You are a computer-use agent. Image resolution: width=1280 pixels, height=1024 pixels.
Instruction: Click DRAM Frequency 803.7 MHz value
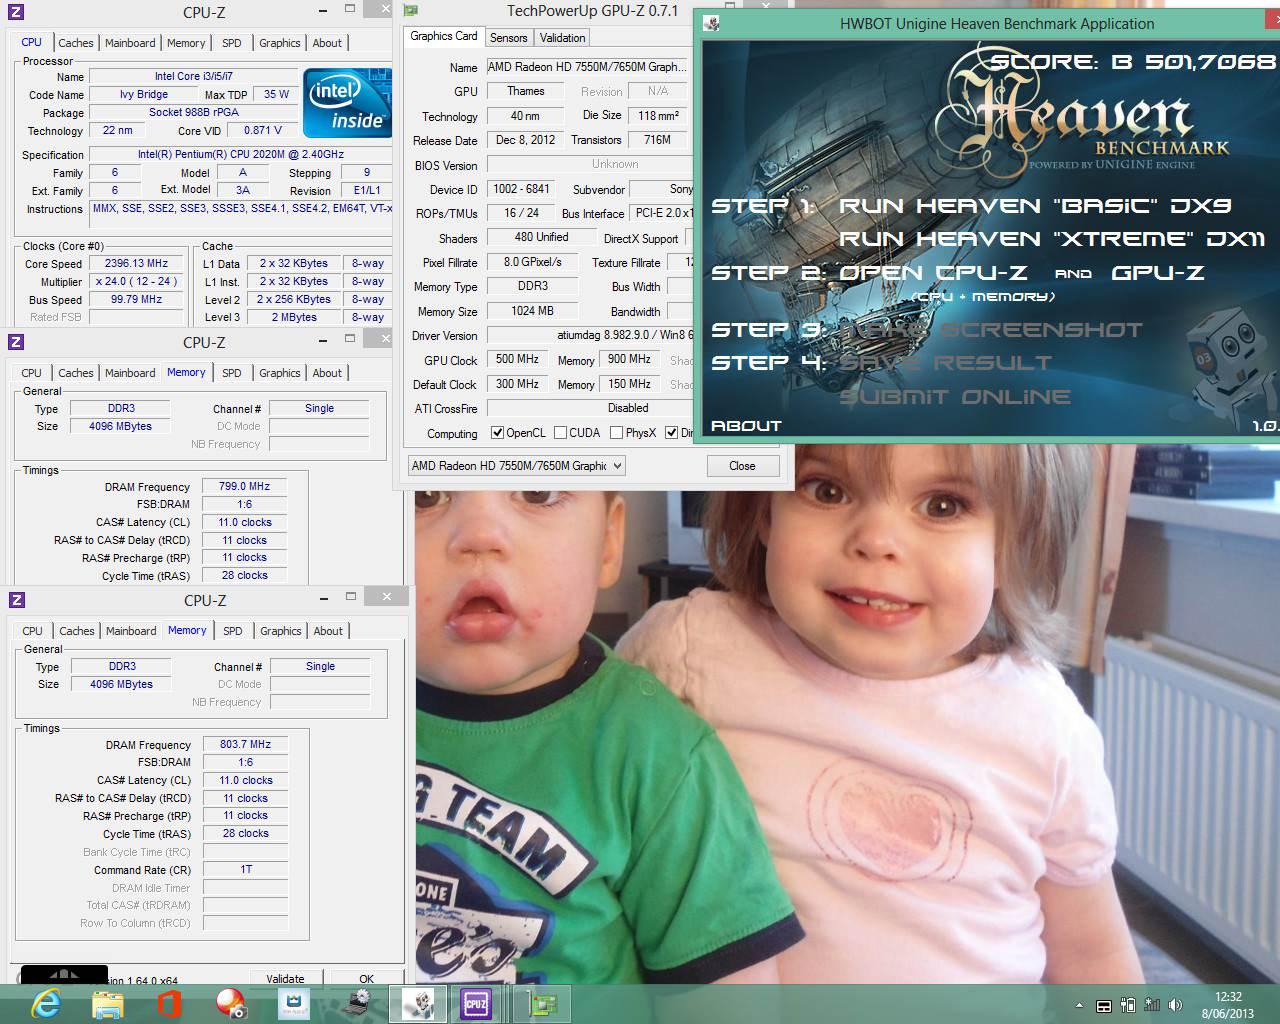click(246, 744)
